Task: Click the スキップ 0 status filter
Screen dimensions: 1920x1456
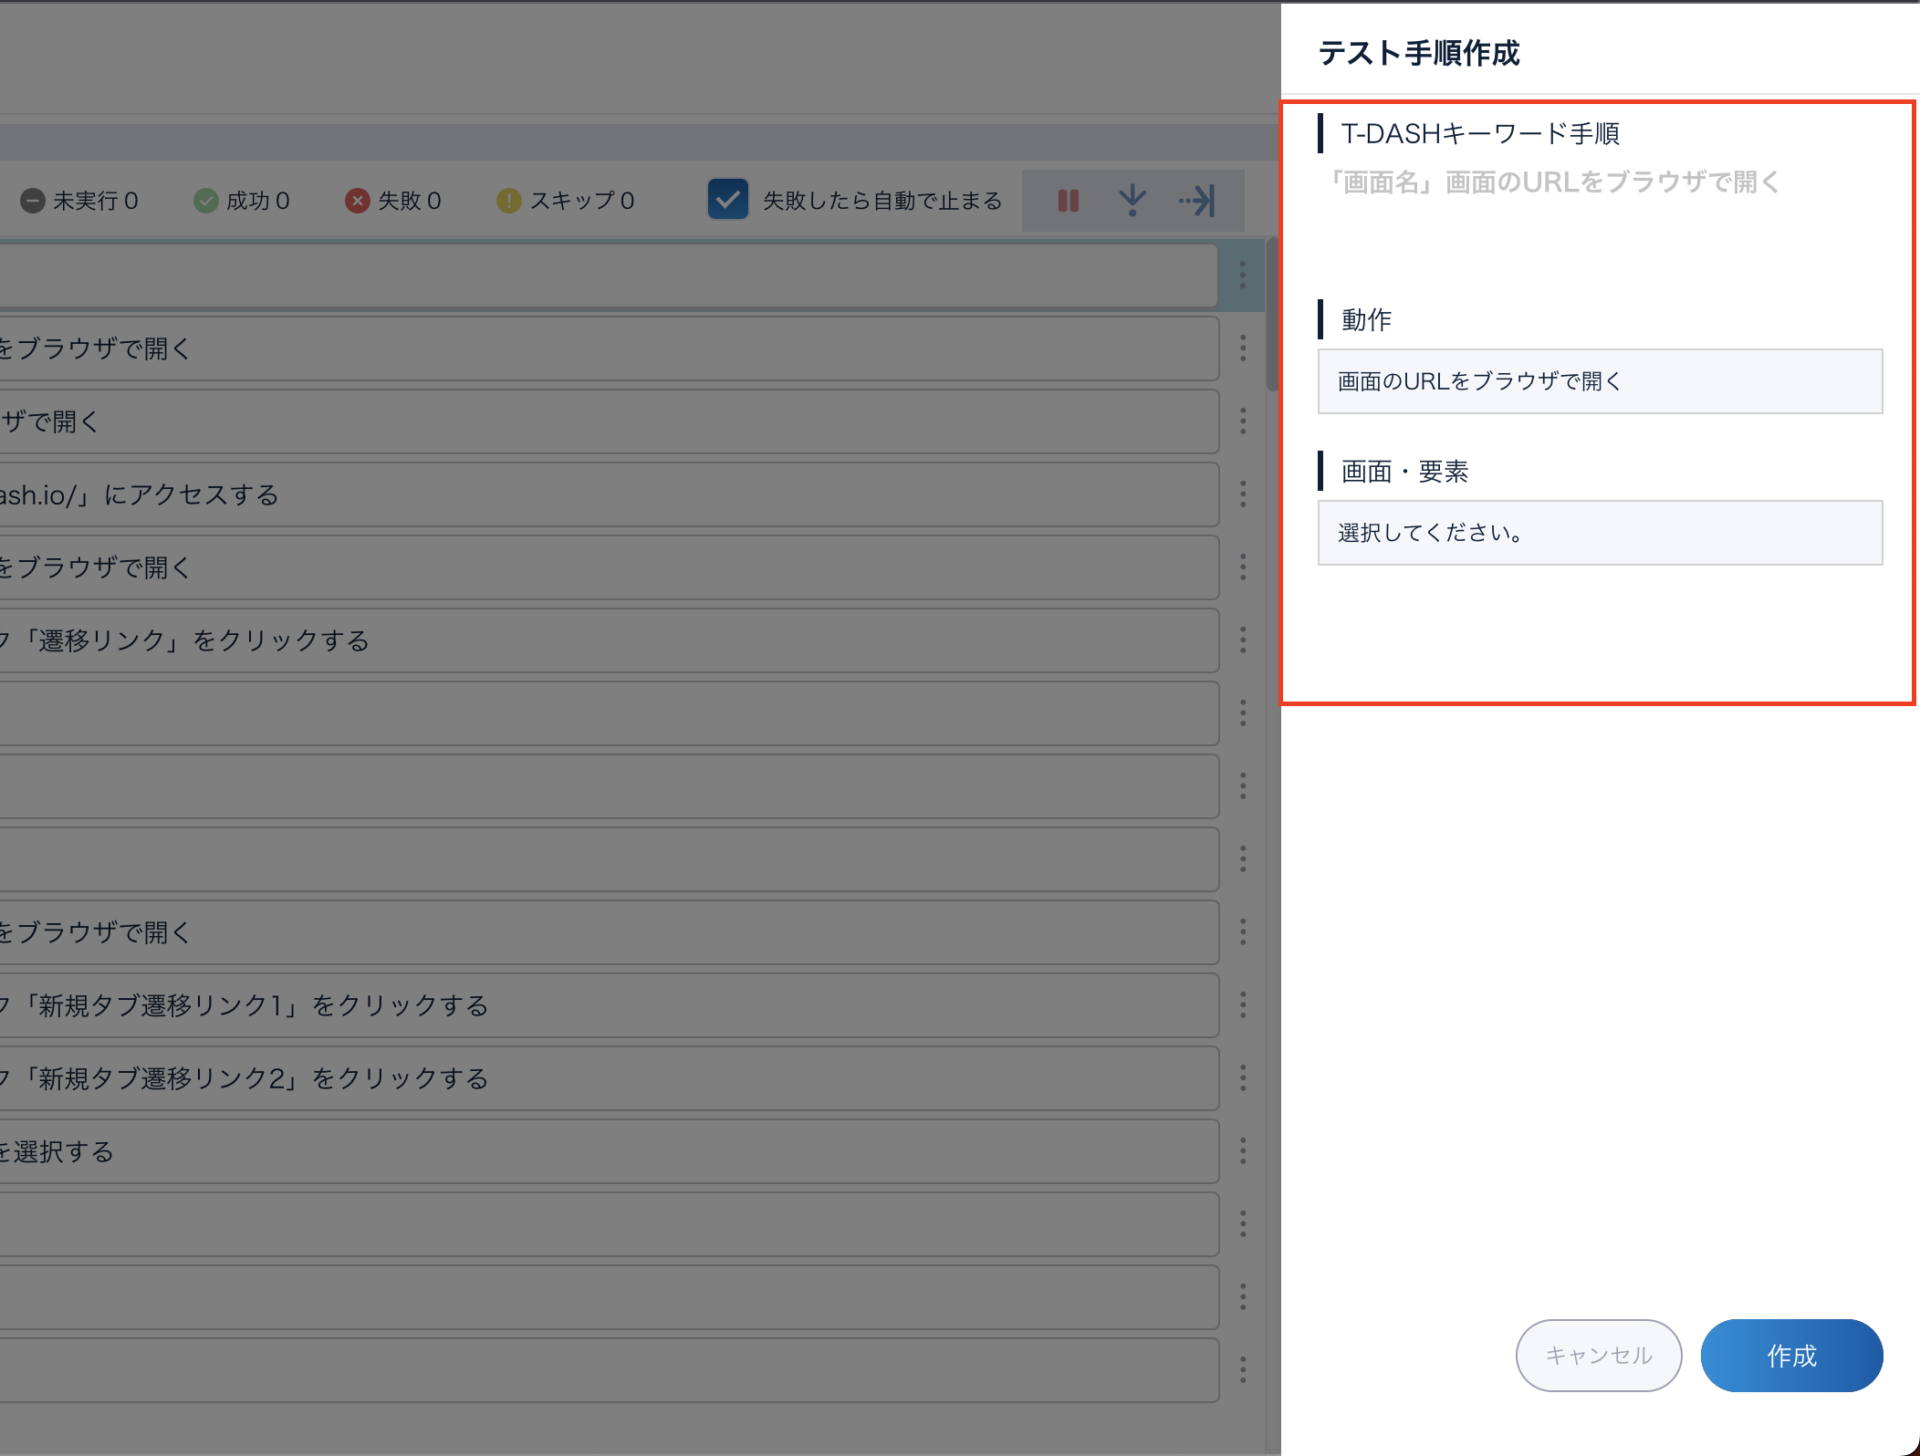Action: (566, 201)
